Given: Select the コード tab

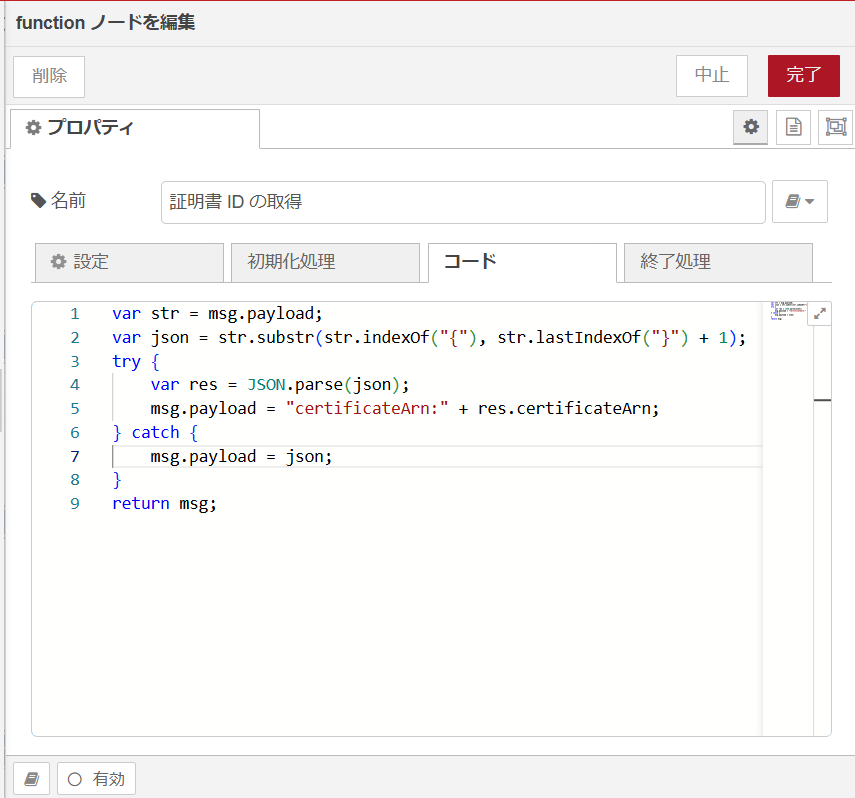Looking at the screenshot, I should point(522,262).
